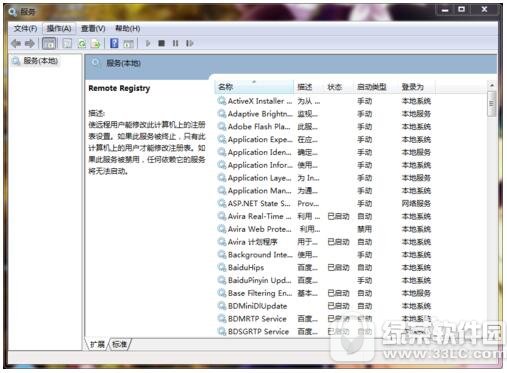507x373 pixels.
Task: Select the Avira 计划程序 service
Action: (x=324, y=242)
